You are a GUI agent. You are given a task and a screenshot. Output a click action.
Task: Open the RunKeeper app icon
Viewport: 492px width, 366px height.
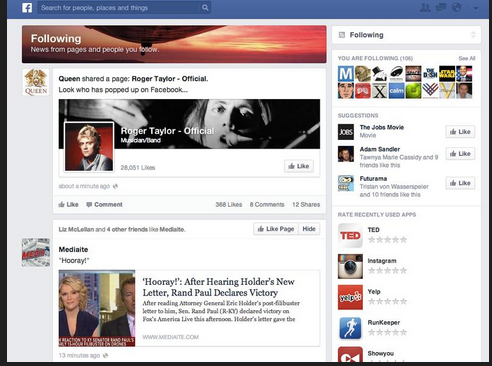(x=350, y=328)
